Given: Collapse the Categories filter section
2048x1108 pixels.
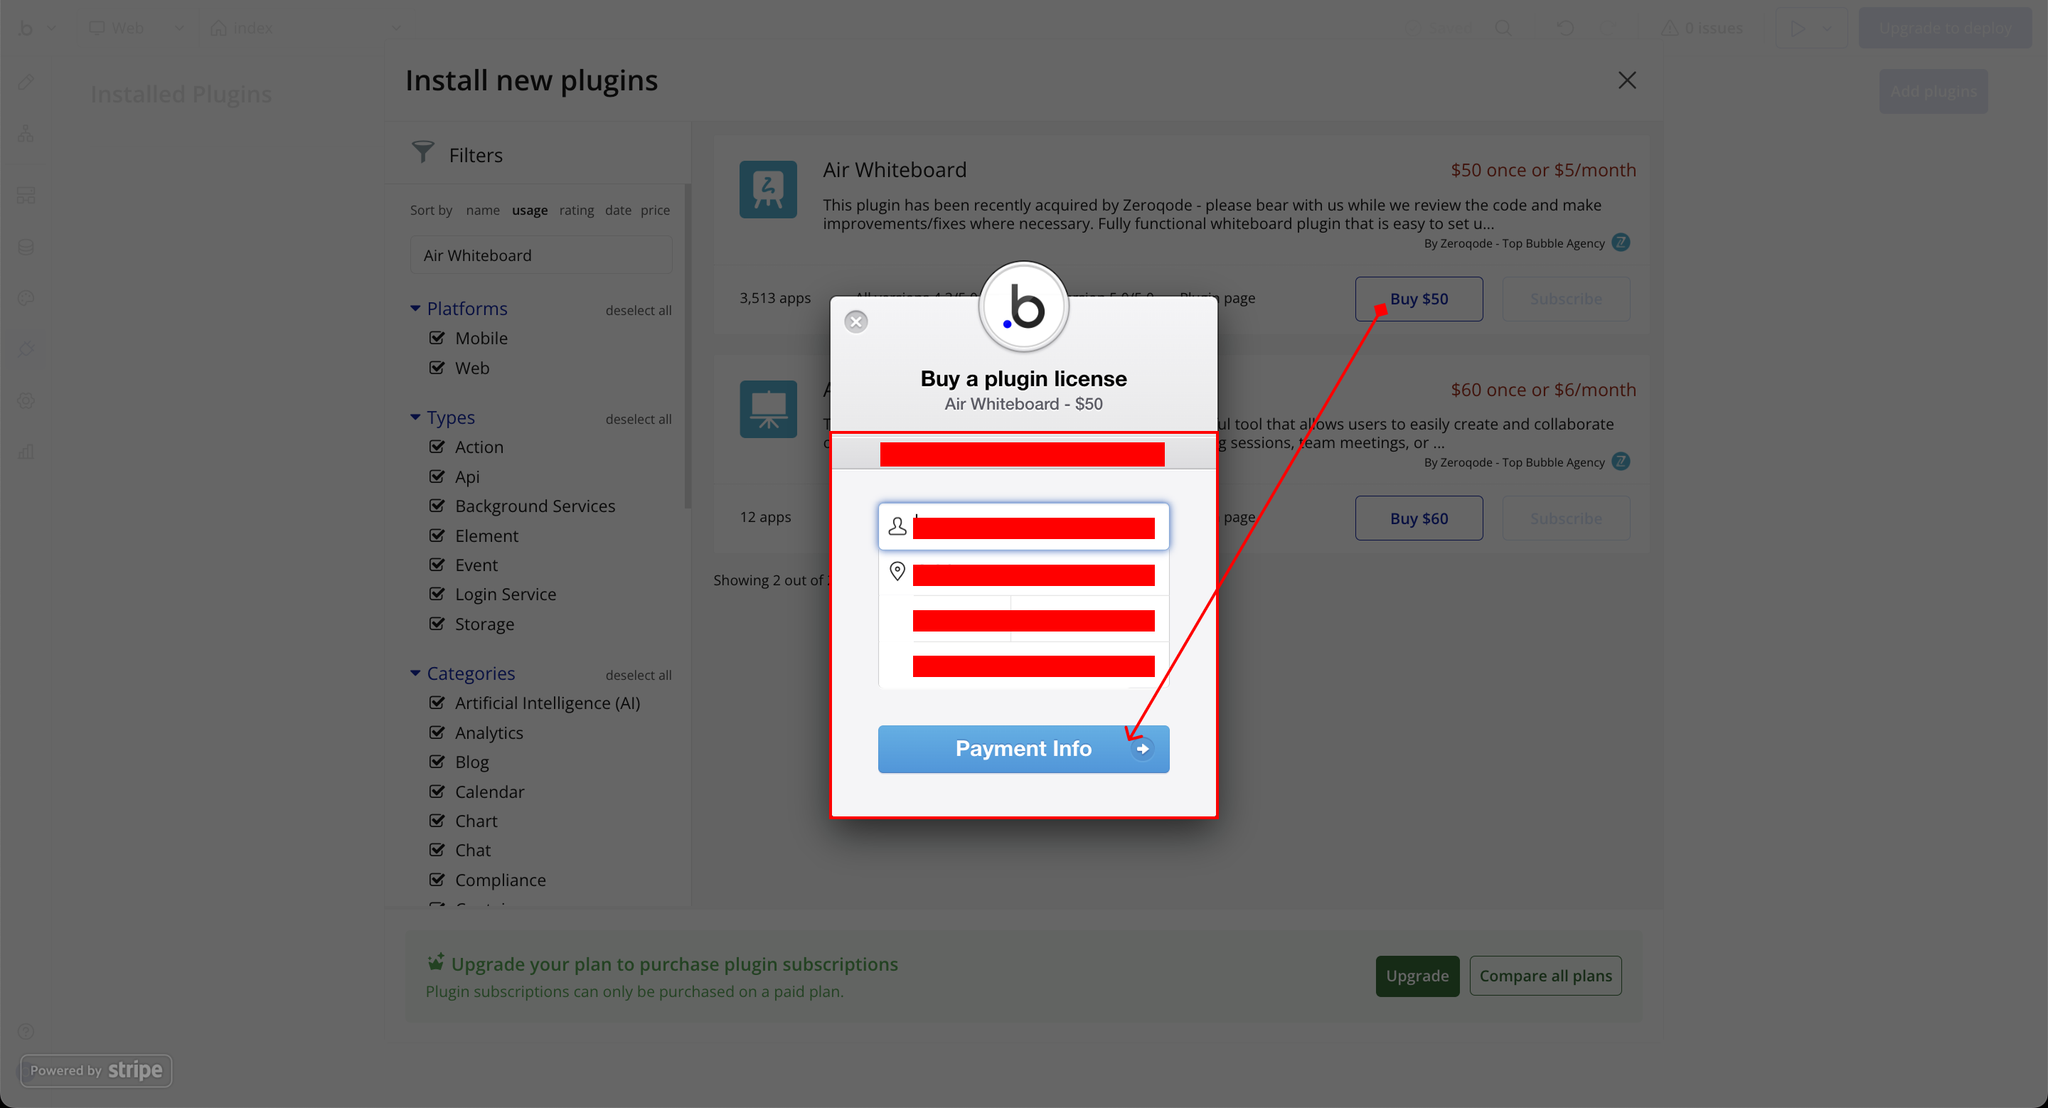Looking at the screenshot, I should (x=415, y=673).
